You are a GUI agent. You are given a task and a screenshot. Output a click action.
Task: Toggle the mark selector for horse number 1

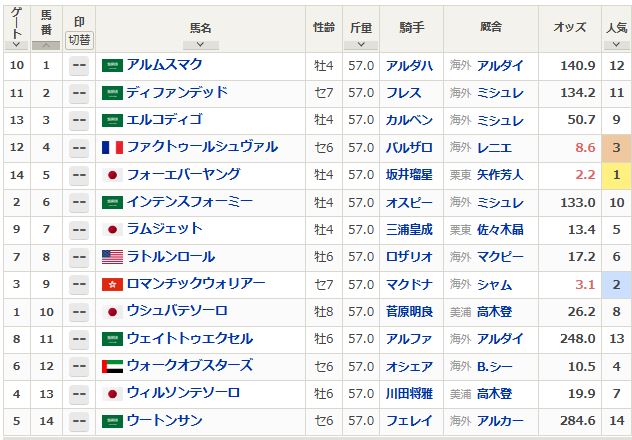(x=79, y=66)
